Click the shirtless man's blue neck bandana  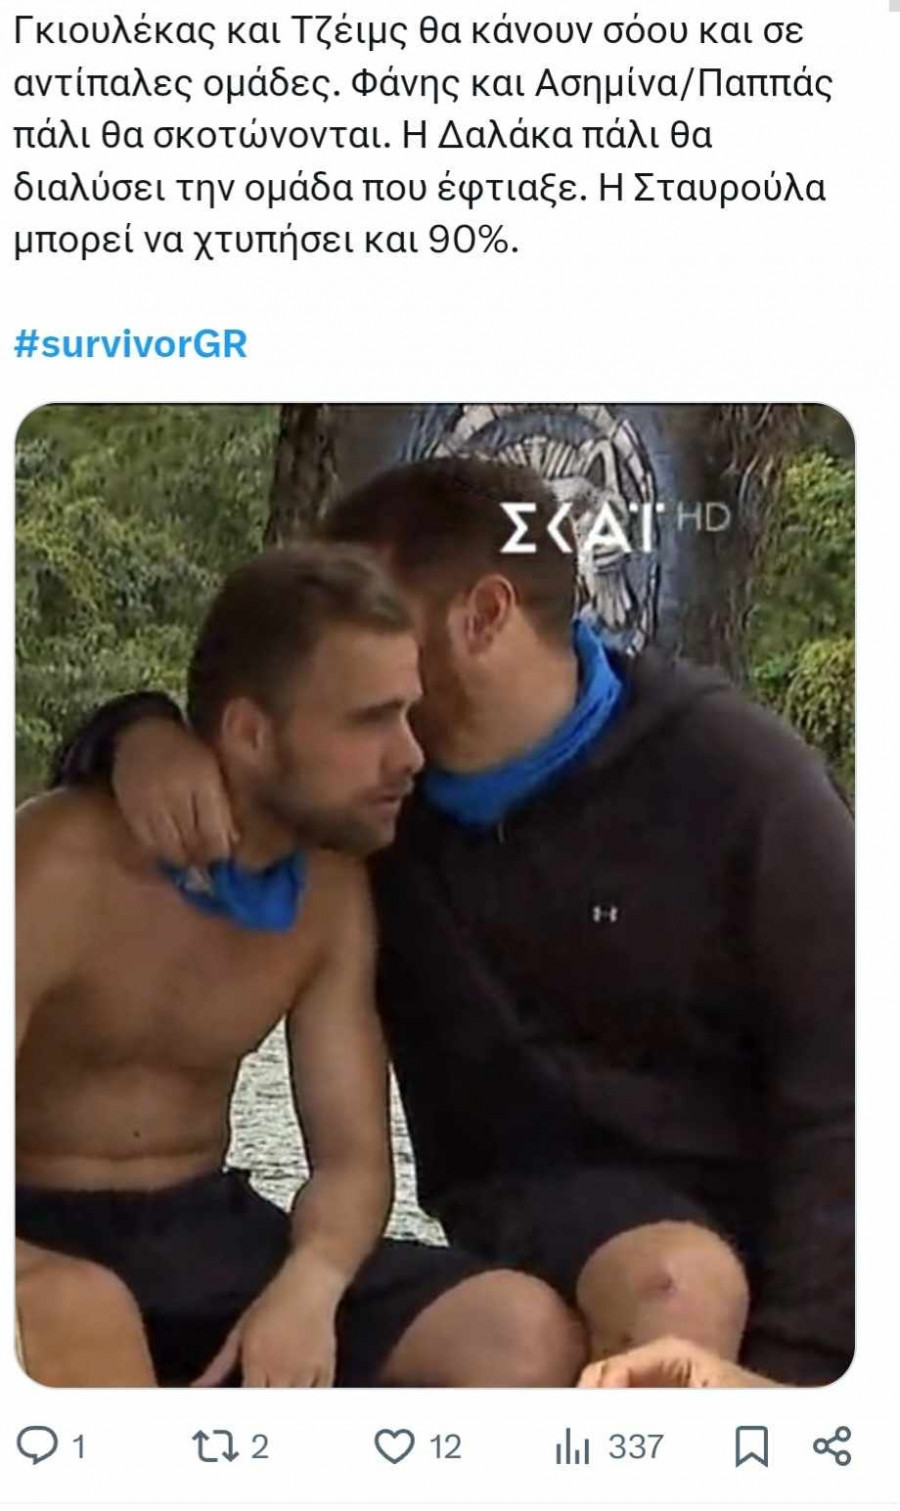[238, 888]
